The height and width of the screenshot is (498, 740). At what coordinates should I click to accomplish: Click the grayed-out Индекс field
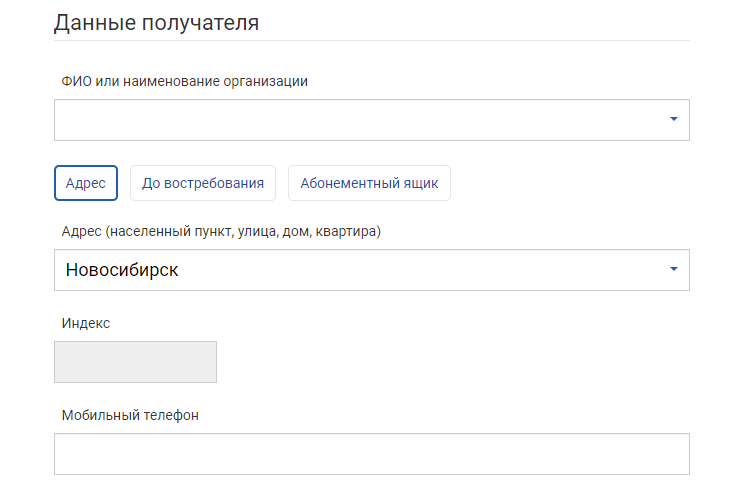point(135,362)
